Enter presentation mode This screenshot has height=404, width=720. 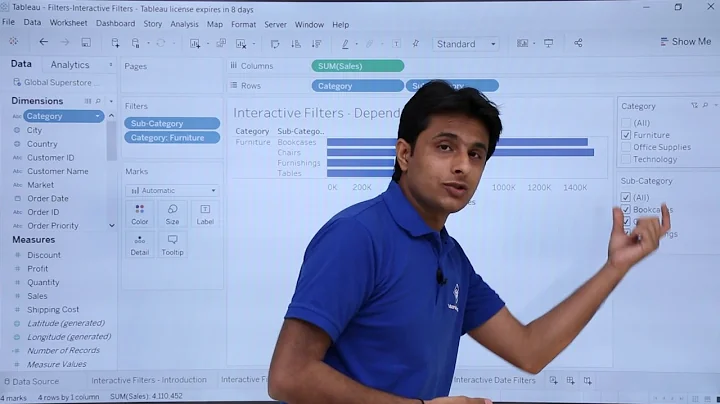coord(548,43)
